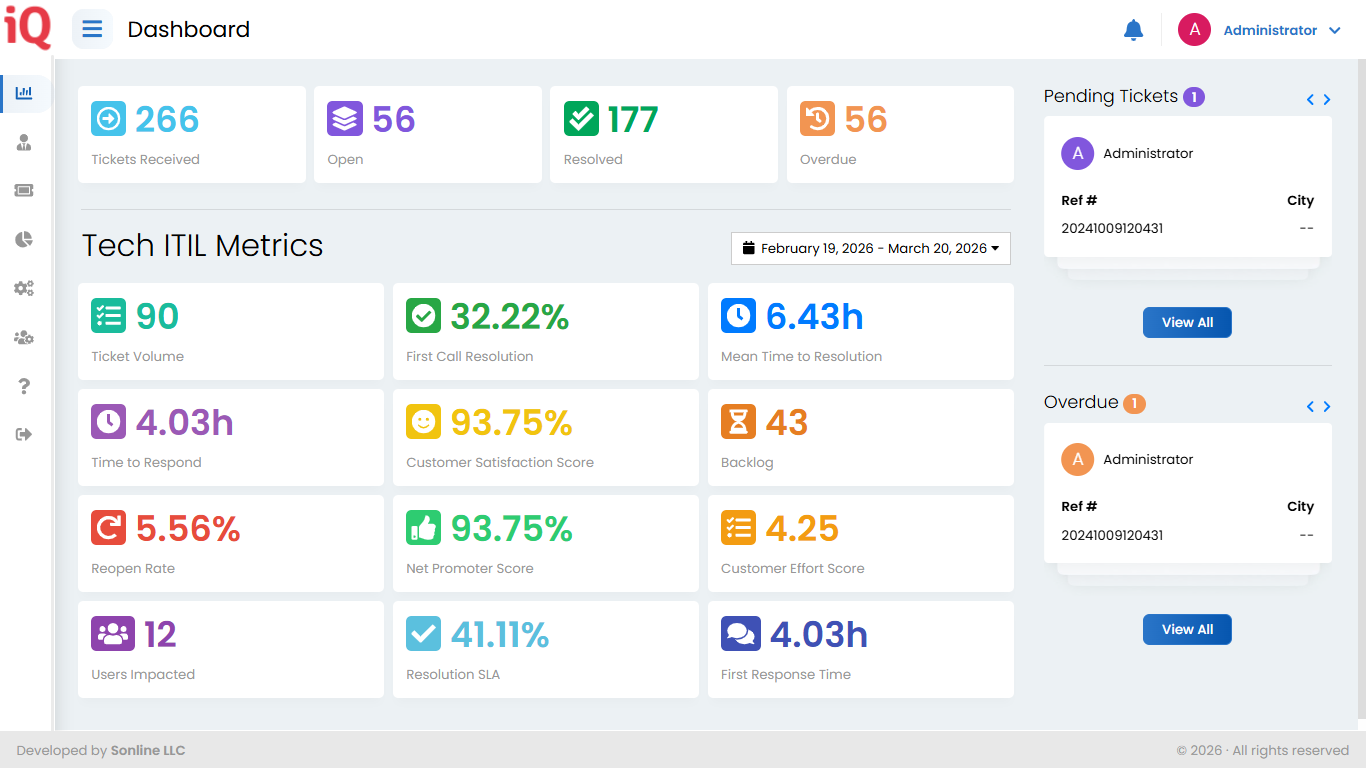Open the tickets icon in sidebar
1366x768 pixels.
coord(24,191)
